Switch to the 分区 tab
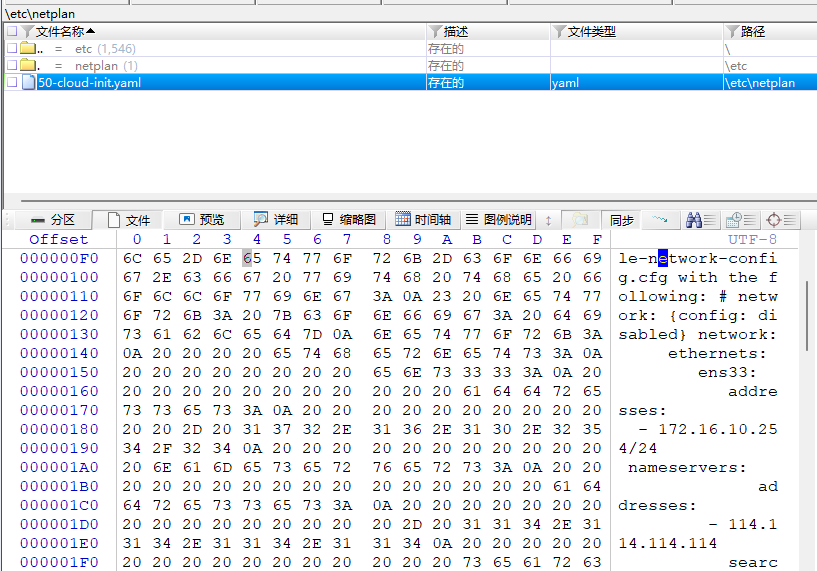The width and height of the screenshot is (817, 571). 53,220
